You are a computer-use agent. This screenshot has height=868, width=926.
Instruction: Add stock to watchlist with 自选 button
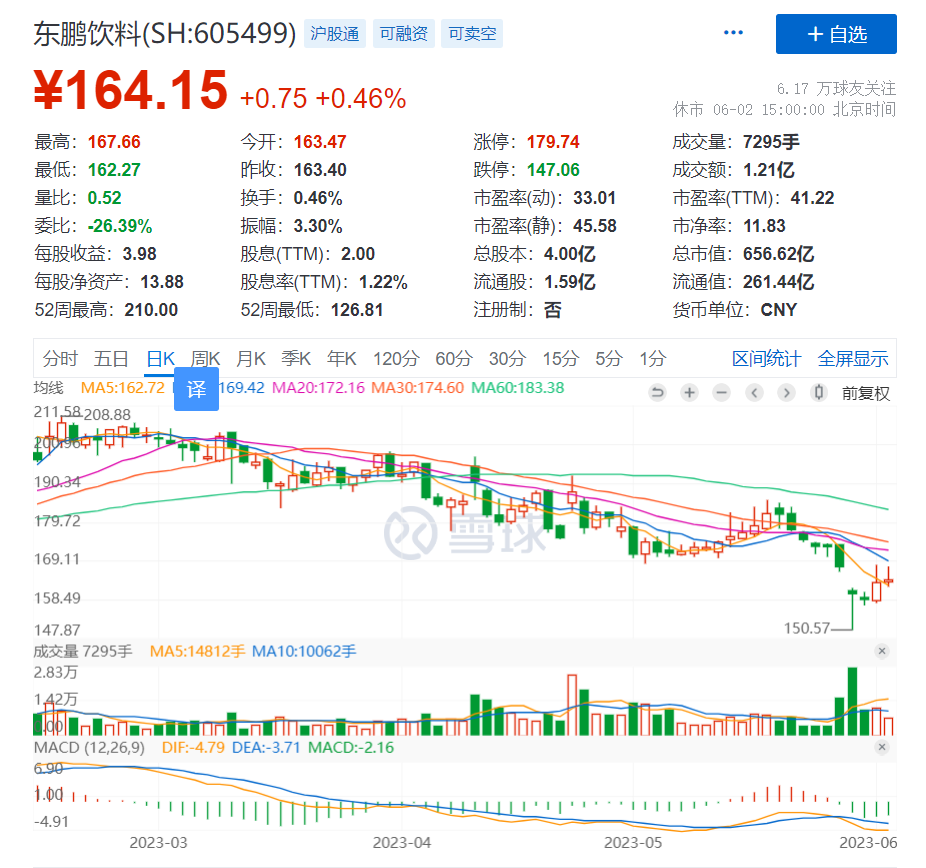click(836, 34)
